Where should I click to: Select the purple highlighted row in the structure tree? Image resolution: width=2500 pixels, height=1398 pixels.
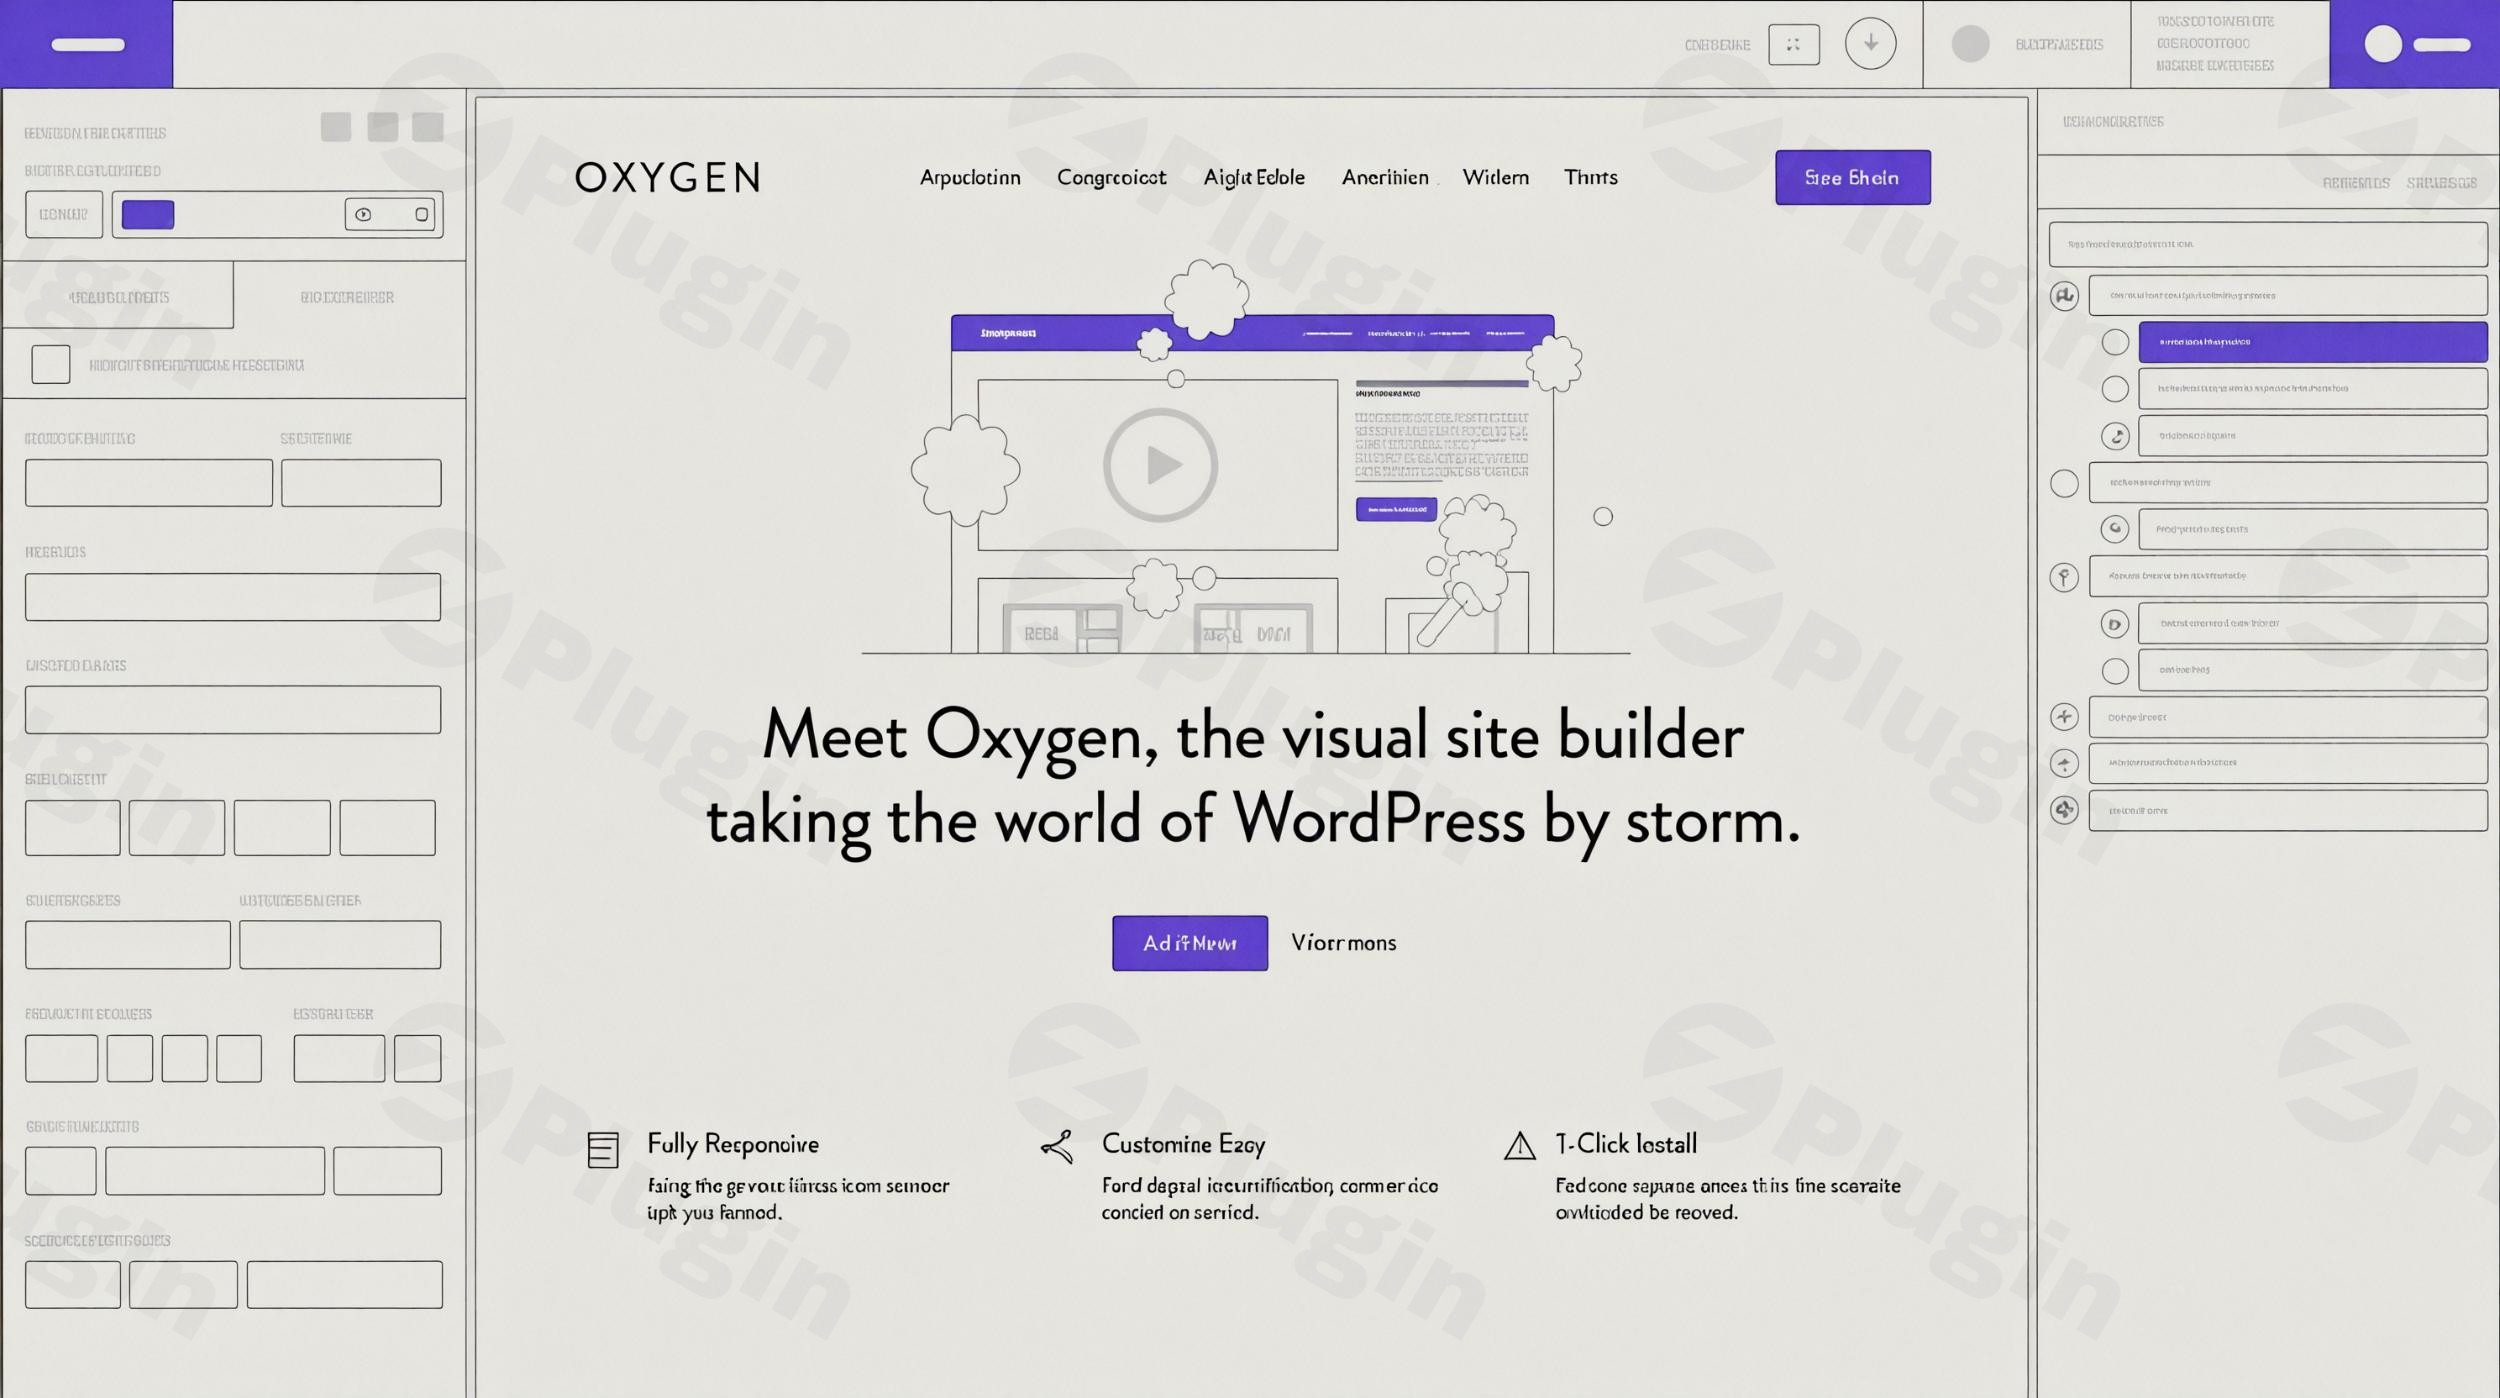point(2312,342)
